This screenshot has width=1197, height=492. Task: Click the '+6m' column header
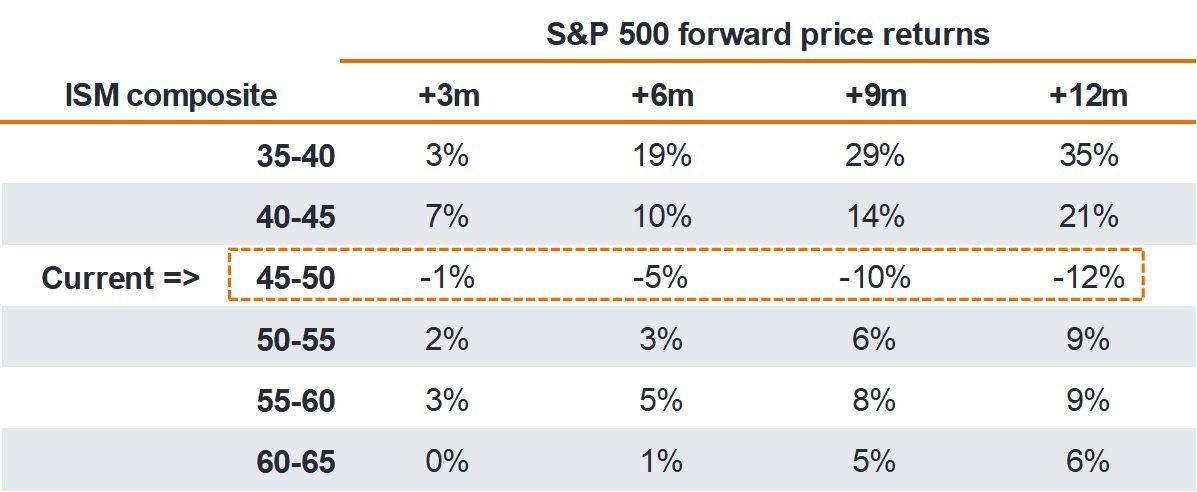click(659, 96)
